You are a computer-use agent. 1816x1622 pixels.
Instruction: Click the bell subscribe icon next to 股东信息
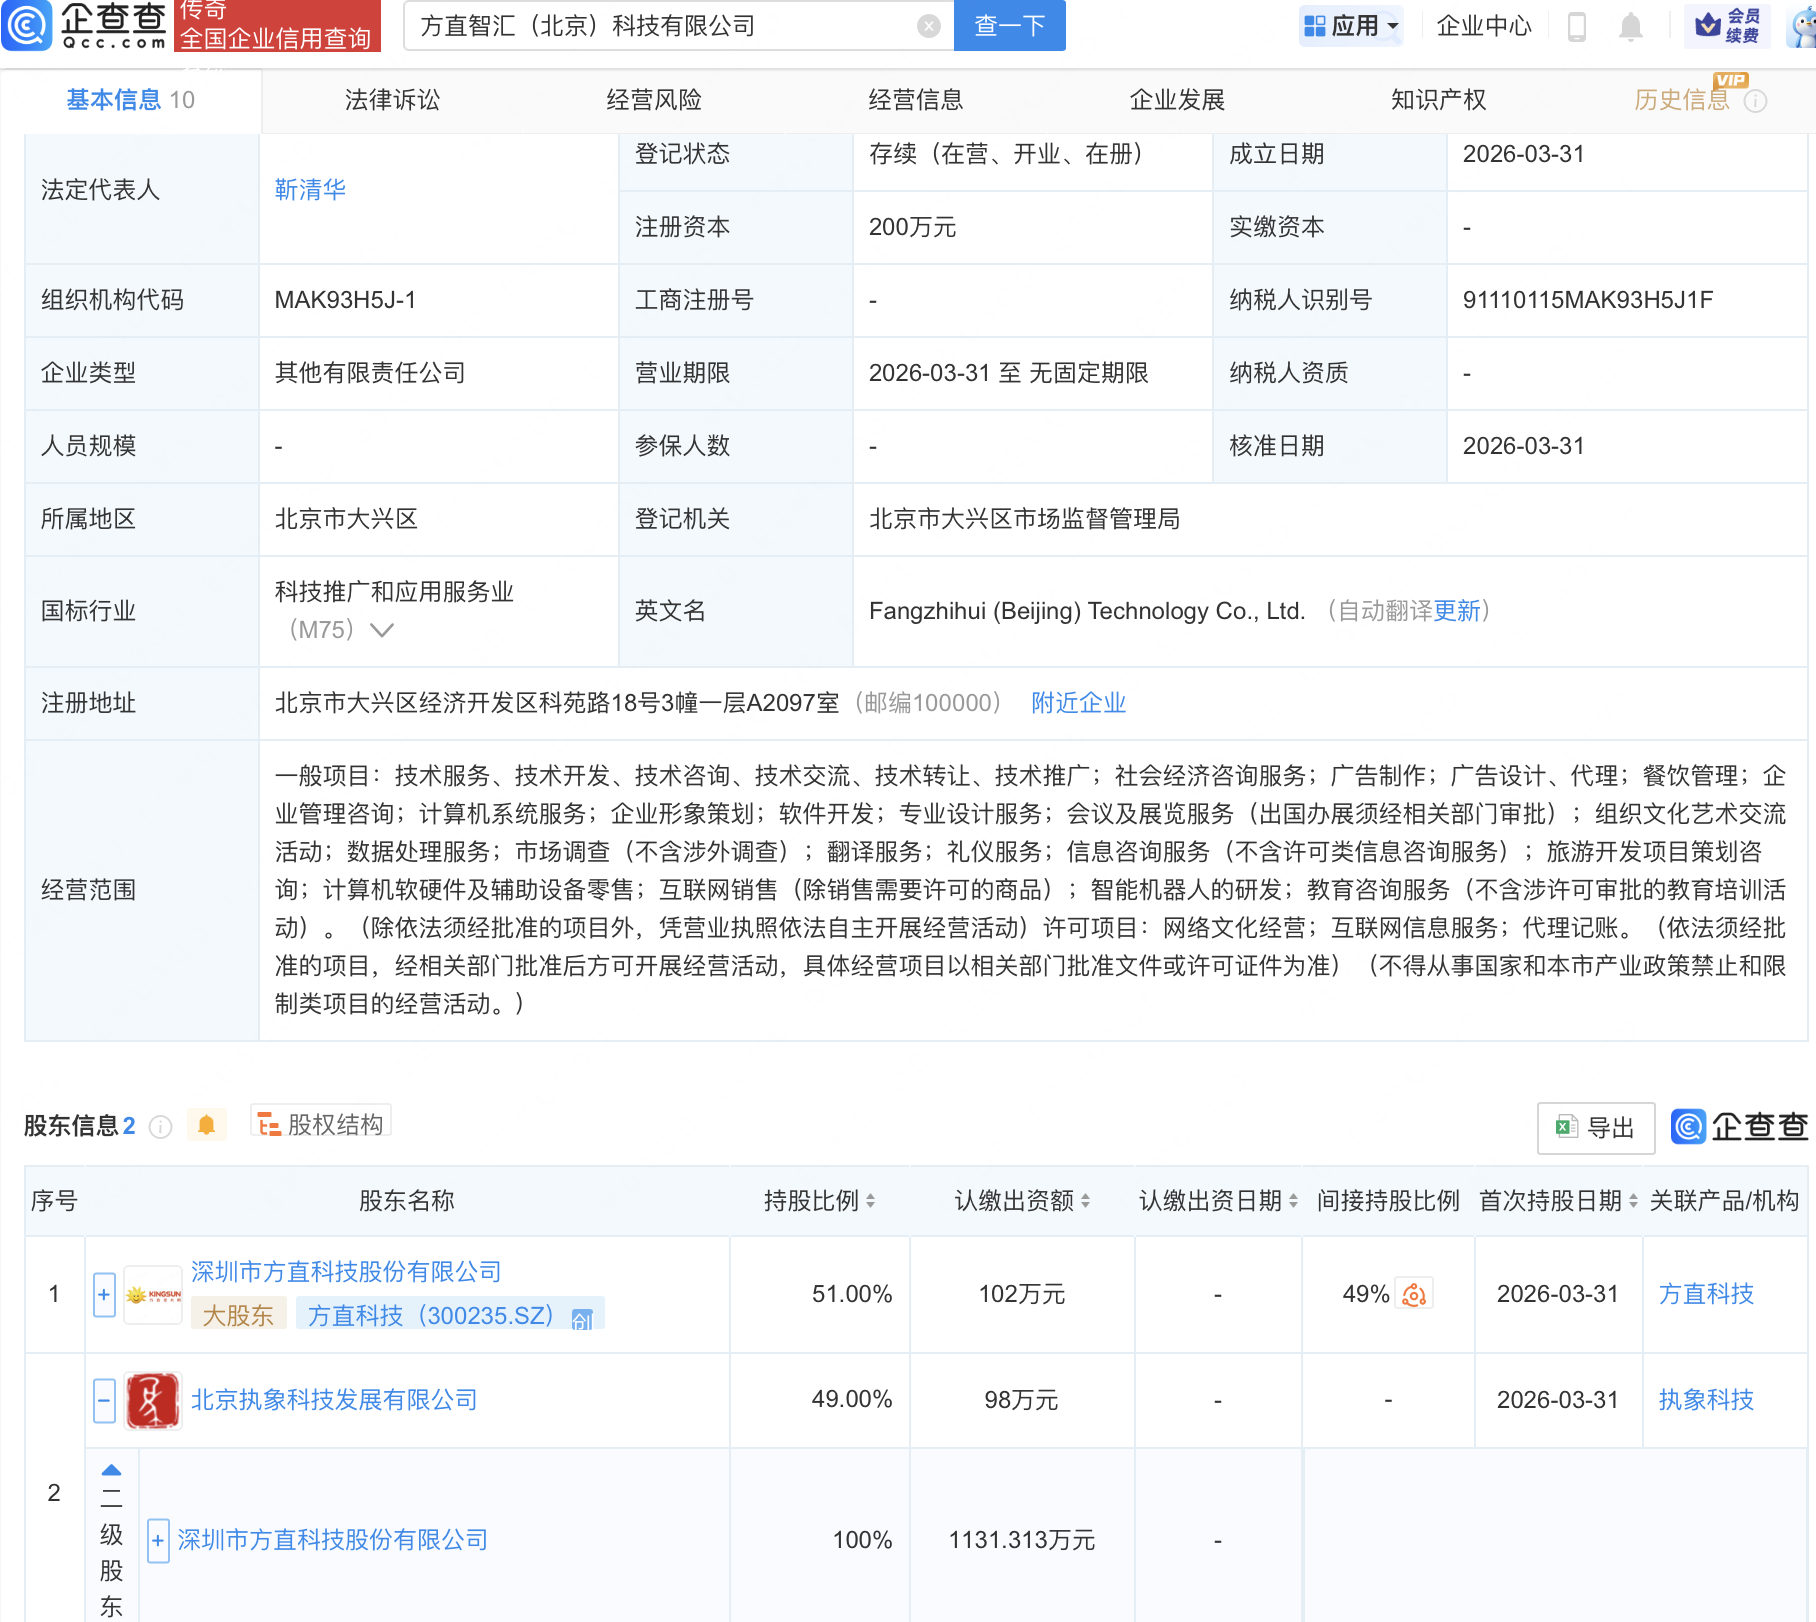coord(207,1124)
